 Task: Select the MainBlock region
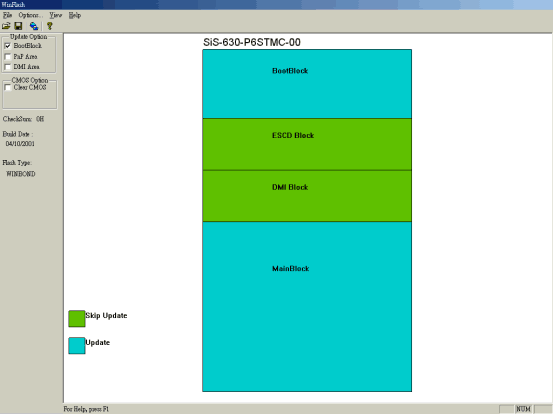(307, 307)
